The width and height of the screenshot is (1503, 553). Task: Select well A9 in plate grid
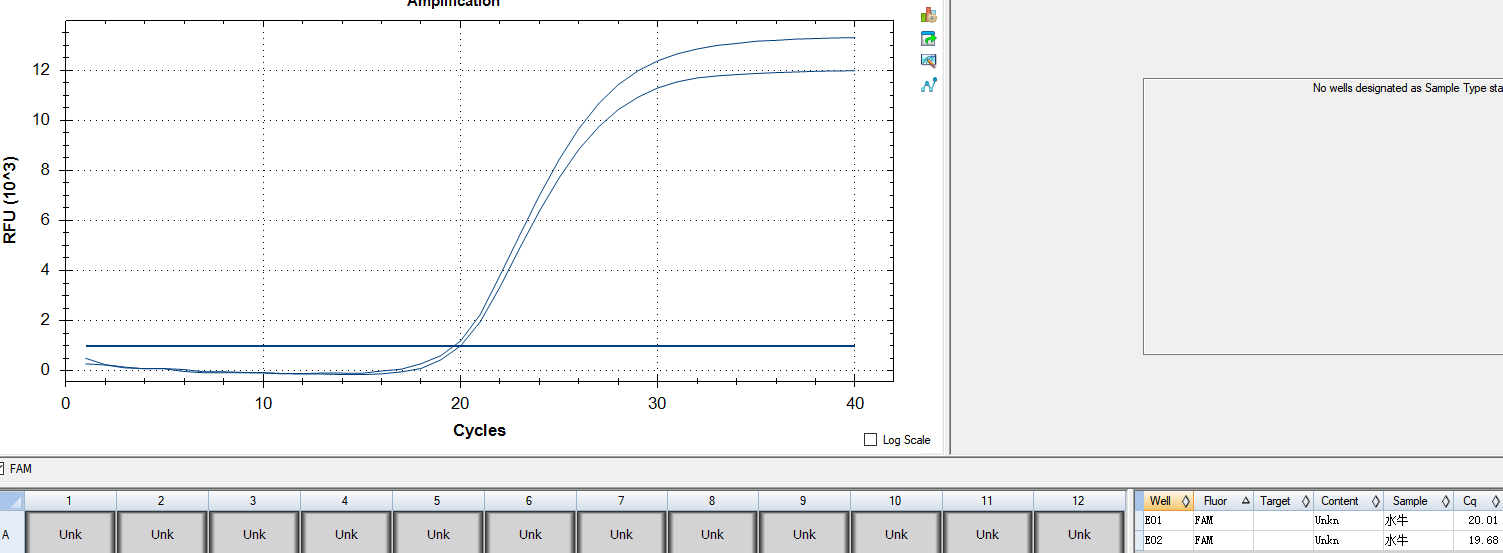pos(804,532)
